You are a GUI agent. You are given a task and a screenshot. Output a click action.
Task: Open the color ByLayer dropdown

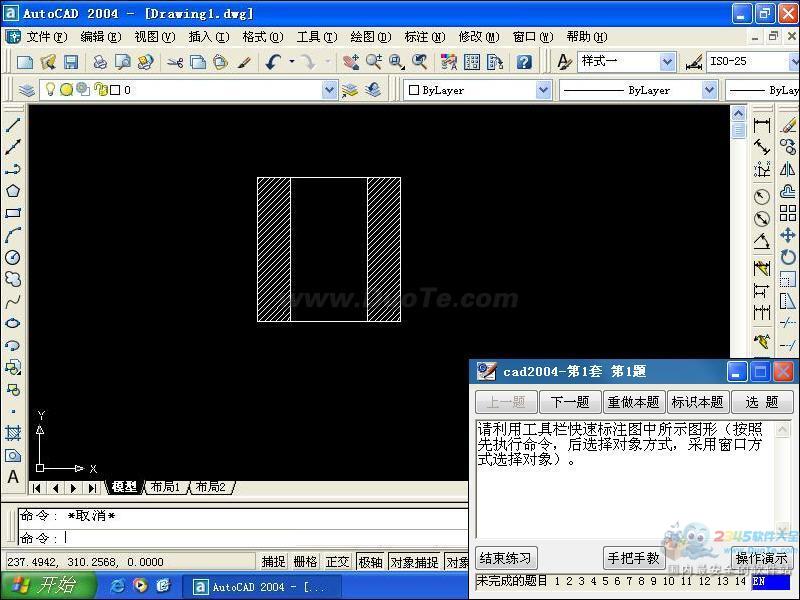click(543, 90)
